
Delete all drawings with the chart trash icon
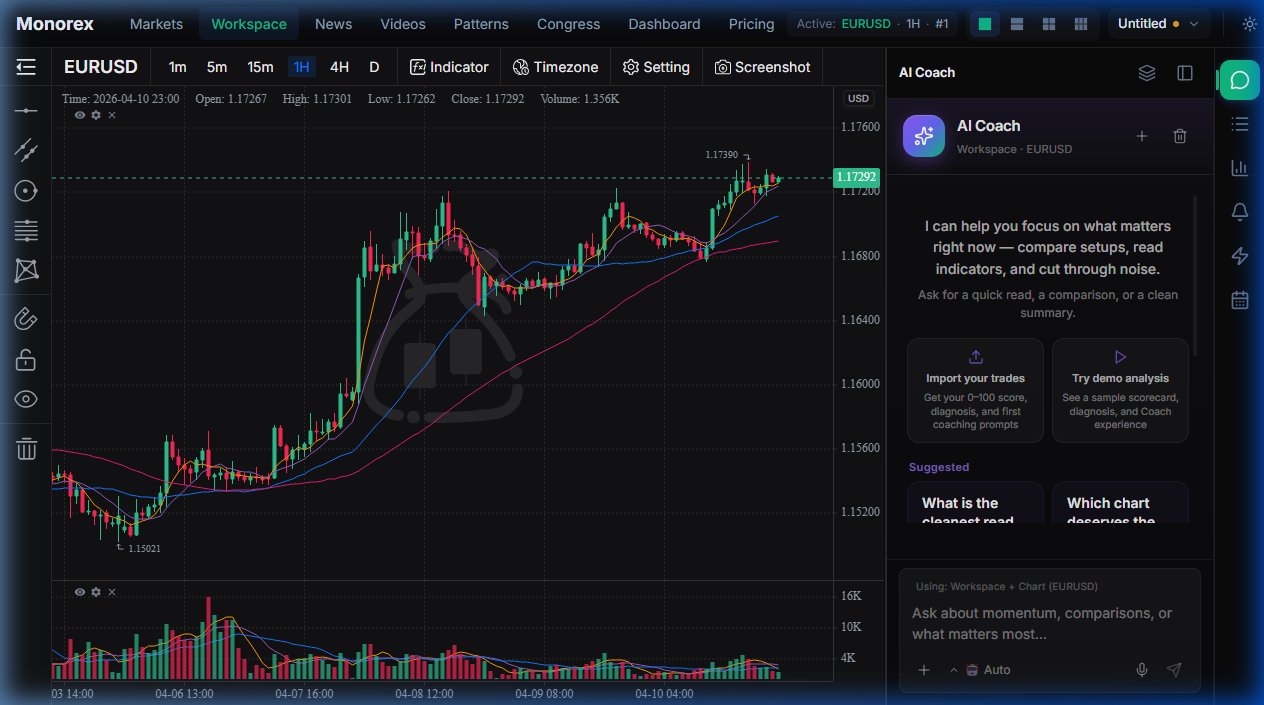(26, 449)
